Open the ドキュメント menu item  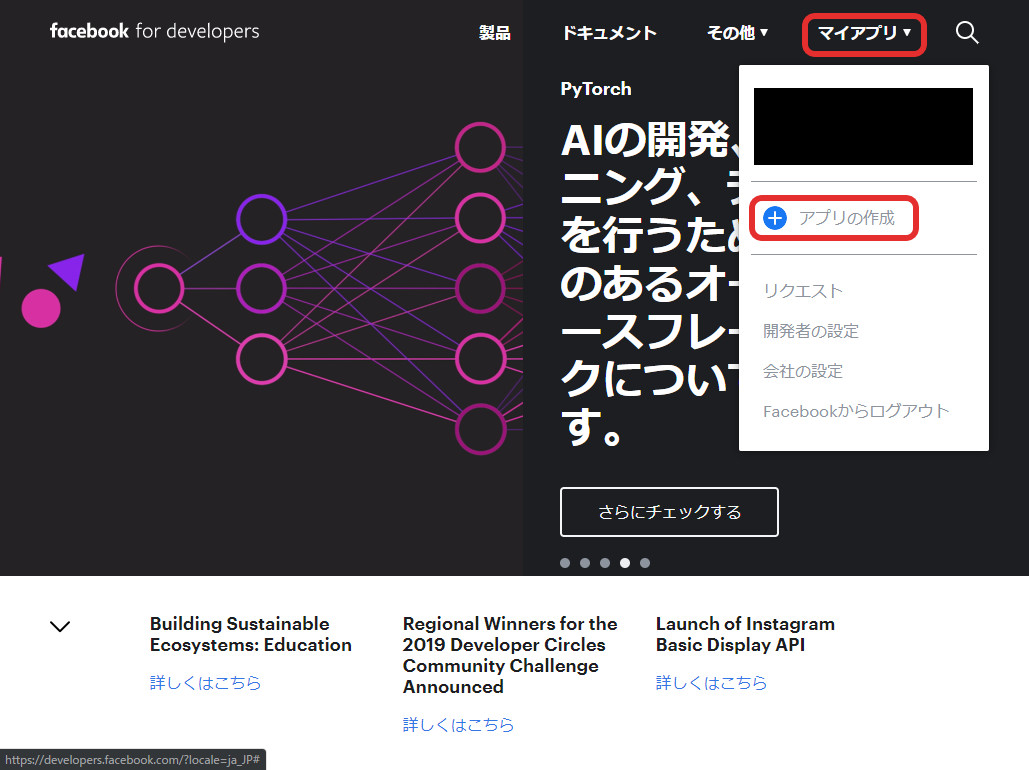[x=609, y=33]
